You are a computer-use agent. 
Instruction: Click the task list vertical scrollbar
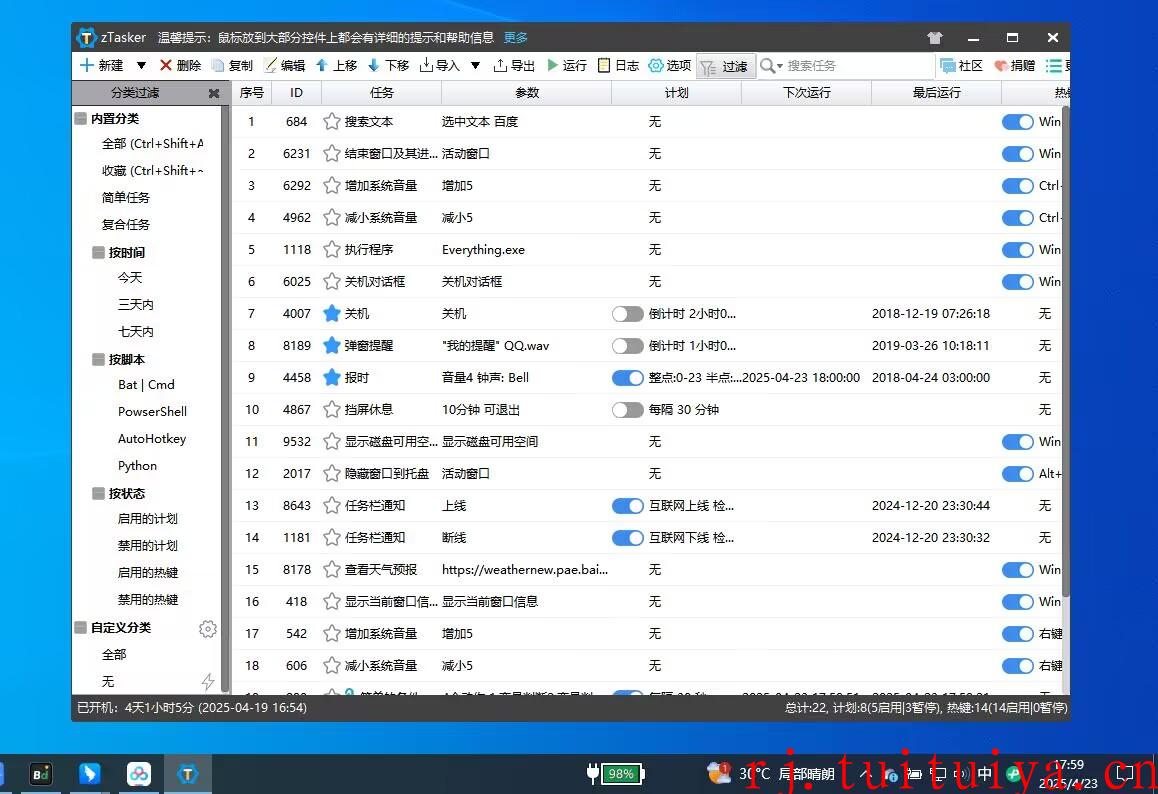(1066, 352)
